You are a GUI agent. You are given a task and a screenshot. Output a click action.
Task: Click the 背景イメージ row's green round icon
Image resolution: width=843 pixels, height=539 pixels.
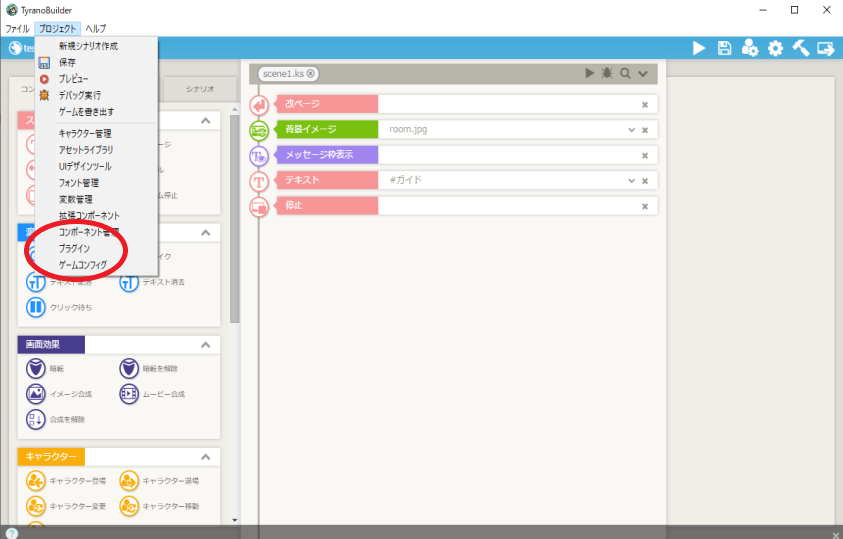259,130
